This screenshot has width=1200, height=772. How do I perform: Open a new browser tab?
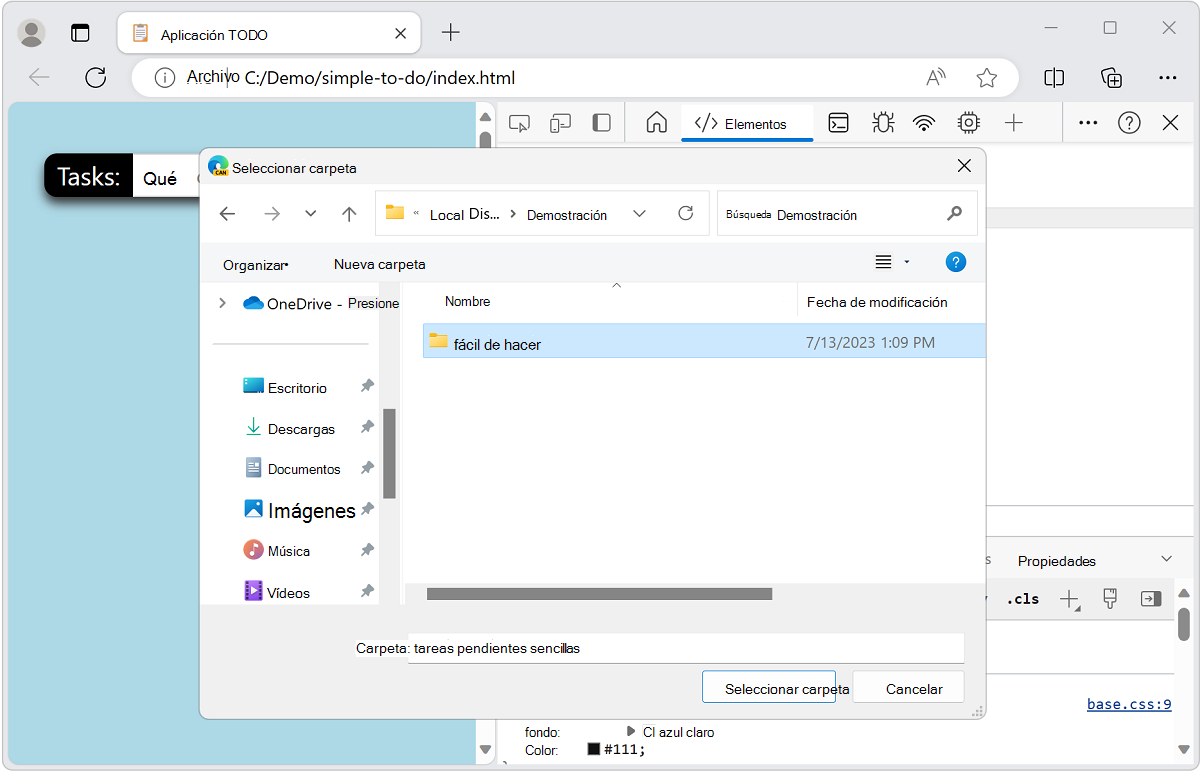tap(451, 33)
